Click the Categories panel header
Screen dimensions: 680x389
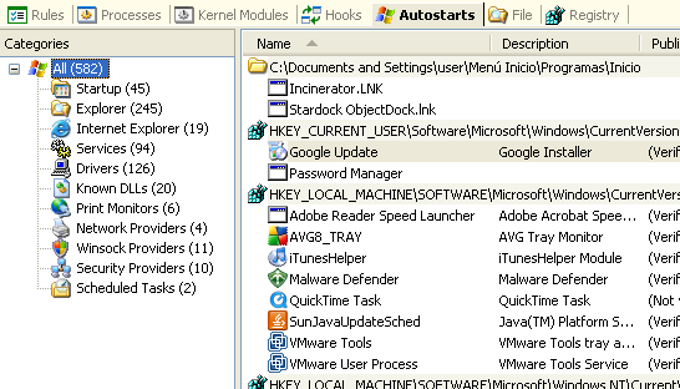(117, 44)
